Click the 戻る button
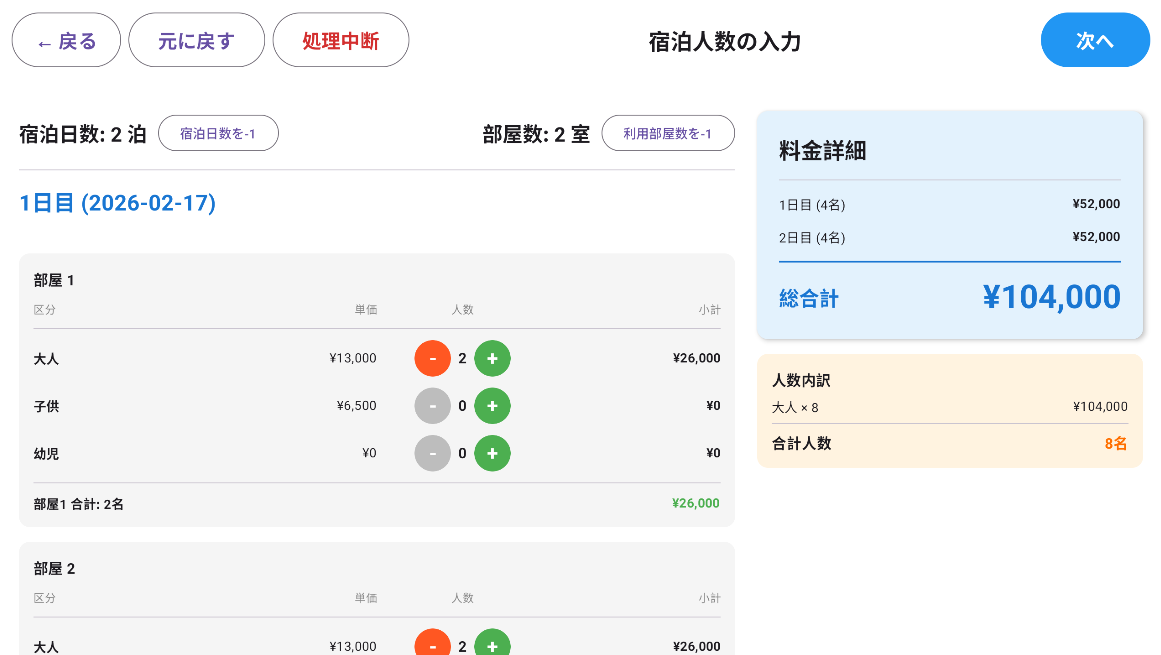 pyautogui.click(x=66, y=40)
